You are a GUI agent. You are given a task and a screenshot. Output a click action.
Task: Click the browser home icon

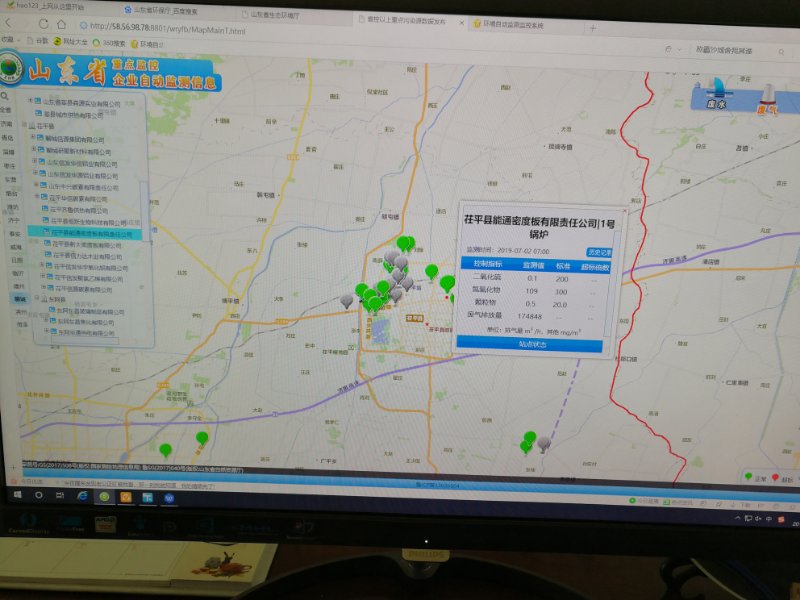click(64, 26)
